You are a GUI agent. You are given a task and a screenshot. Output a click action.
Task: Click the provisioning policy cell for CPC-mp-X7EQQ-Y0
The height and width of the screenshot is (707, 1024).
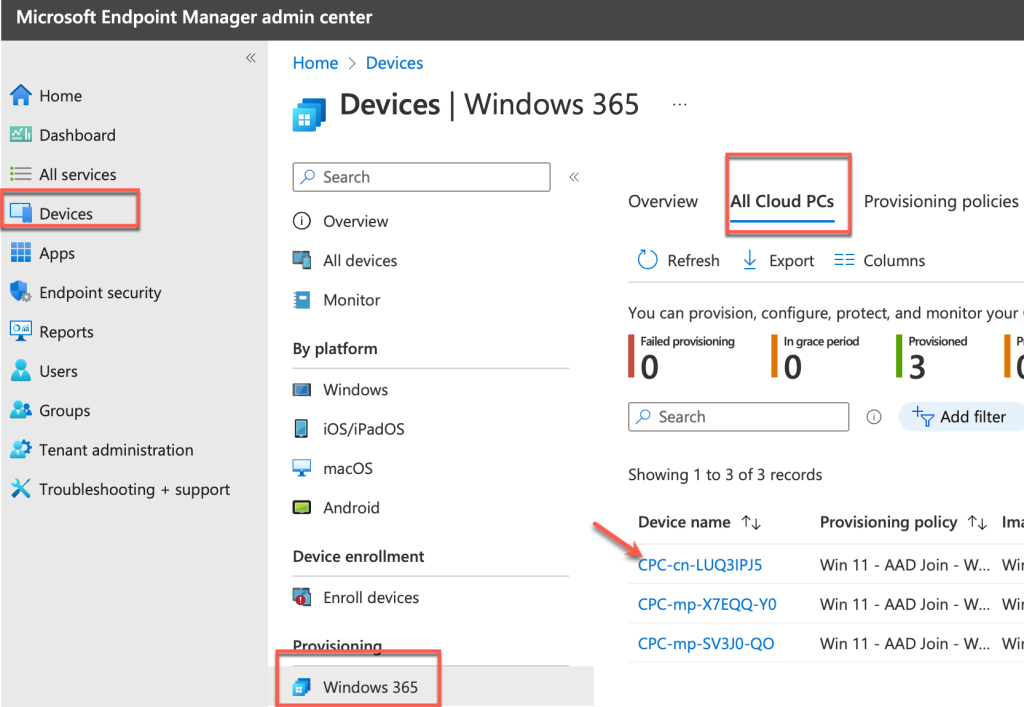tap(904, 604)
